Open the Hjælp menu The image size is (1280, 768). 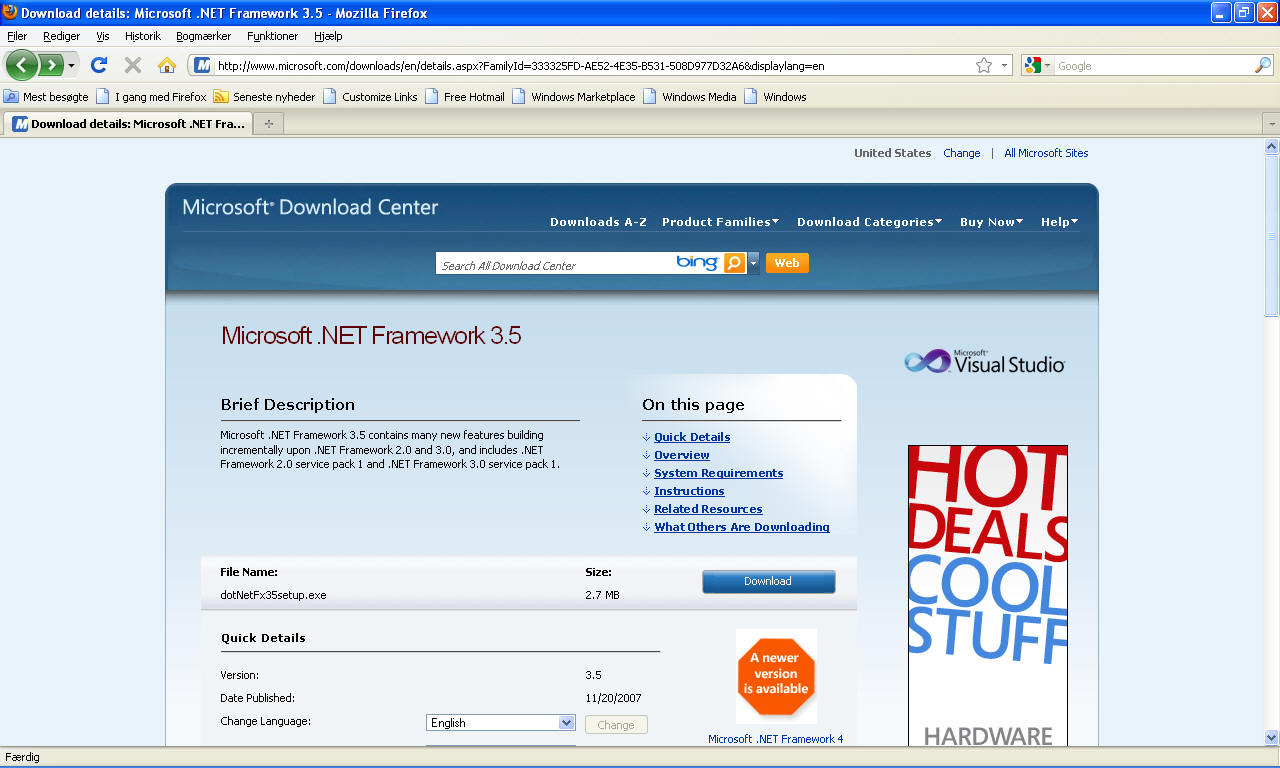(x=328, y=36)
